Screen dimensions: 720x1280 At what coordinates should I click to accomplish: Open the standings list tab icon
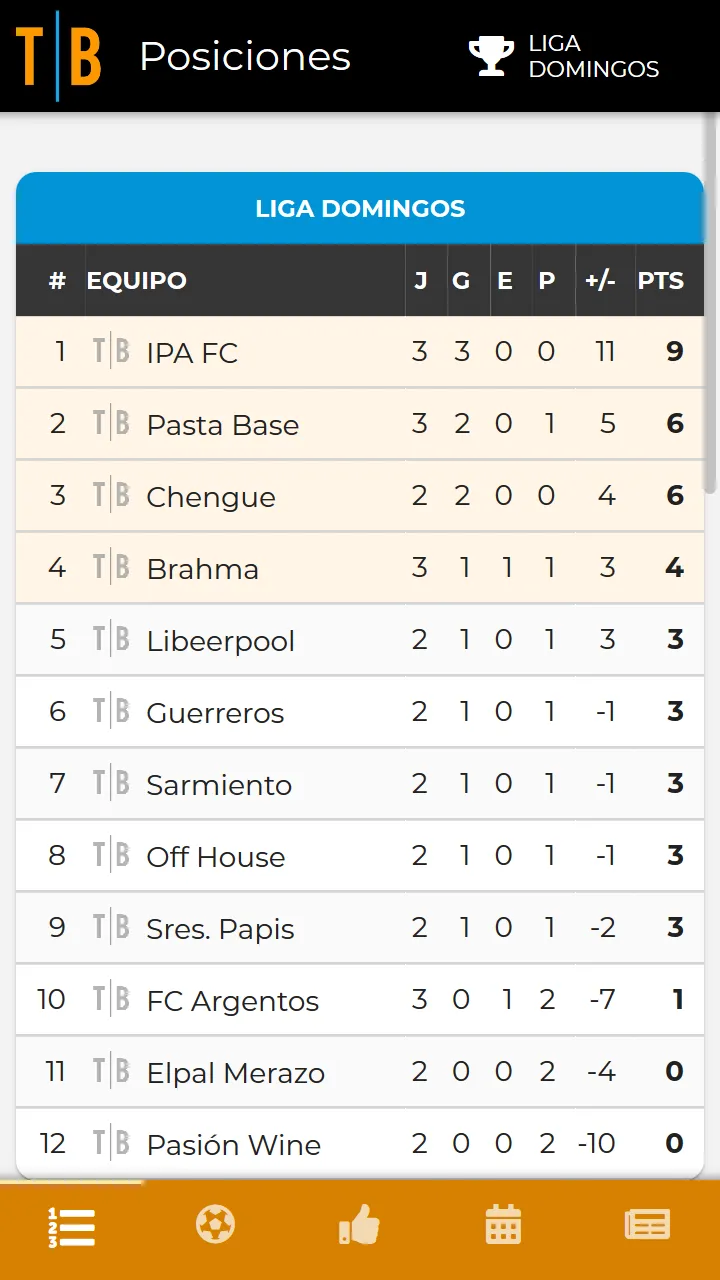pyautogui.click(x=72, y=1227)
